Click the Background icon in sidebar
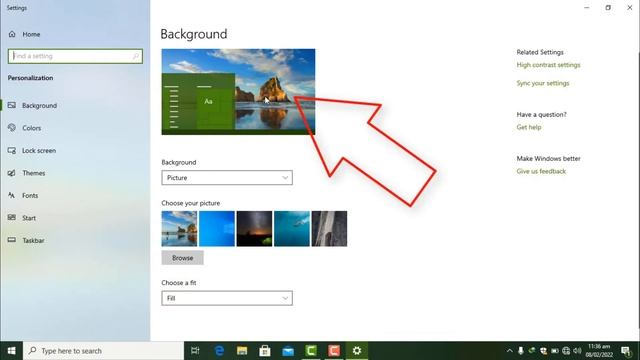This screenshot has width=640, height=360. [12, 105]
